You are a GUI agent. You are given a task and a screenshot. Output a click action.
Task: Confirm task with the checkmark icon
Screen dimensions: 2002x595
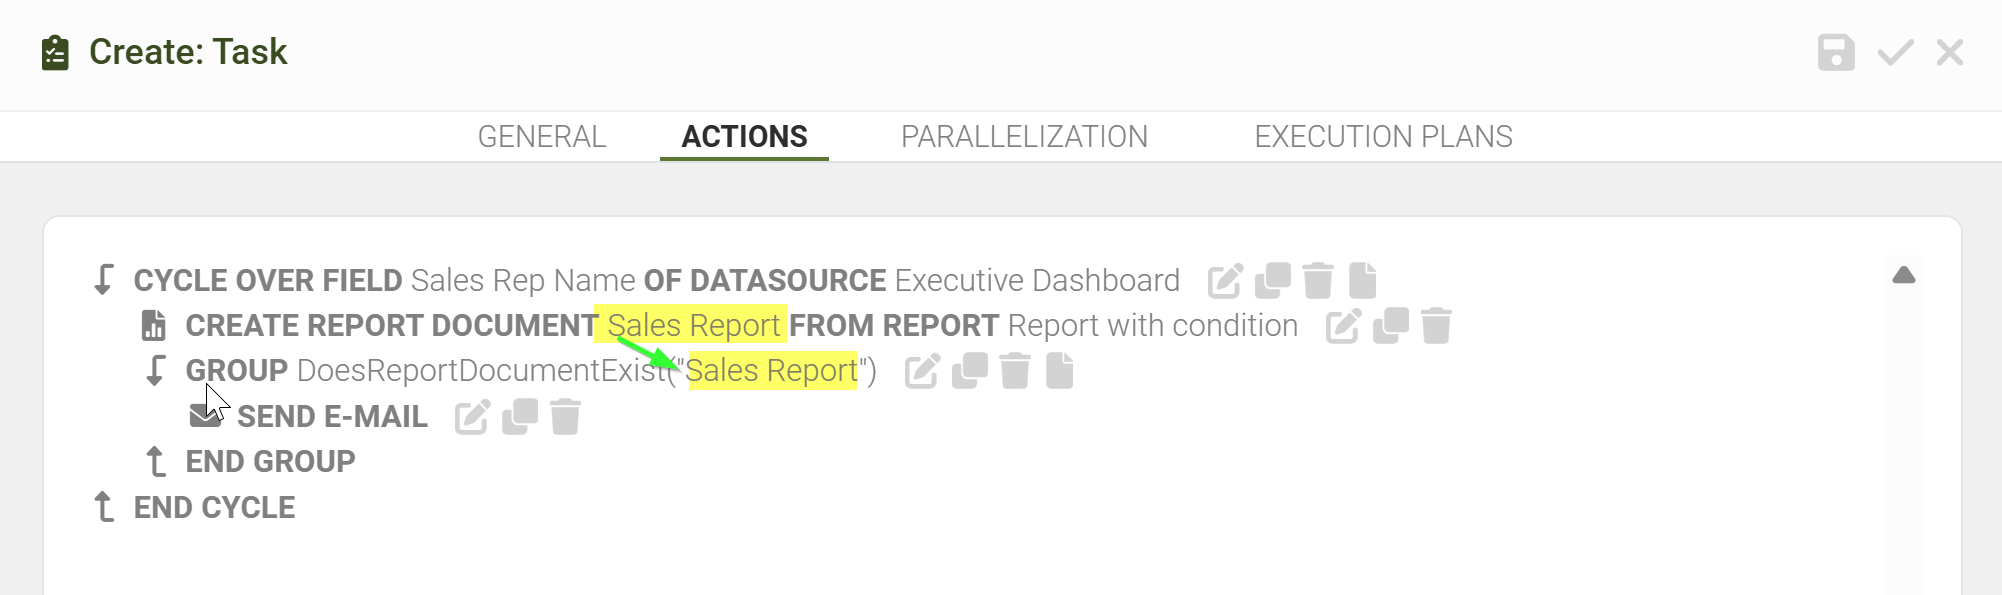coord(1895,52)
